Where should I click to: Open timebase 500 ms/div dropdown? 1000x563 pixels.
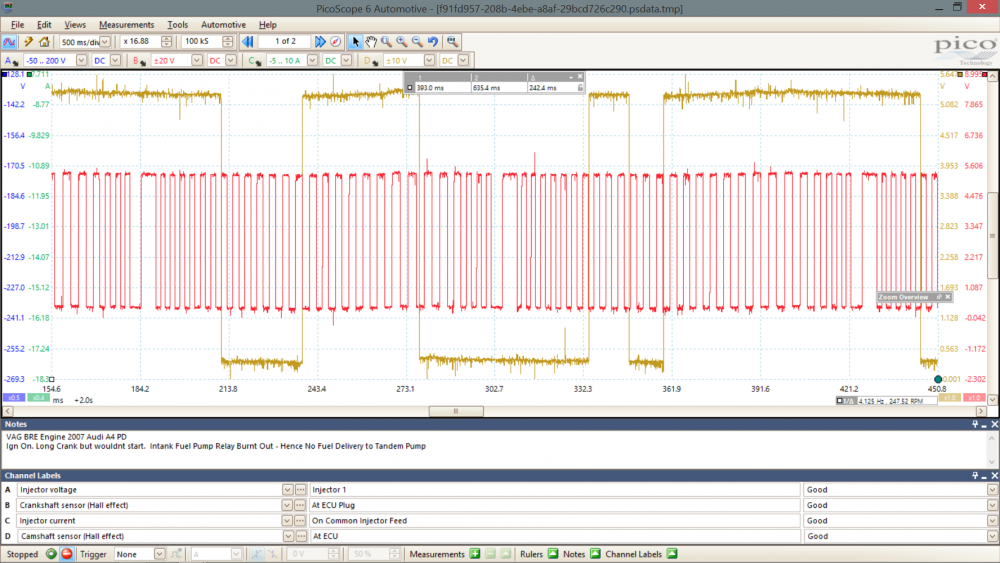pos(105,41)
